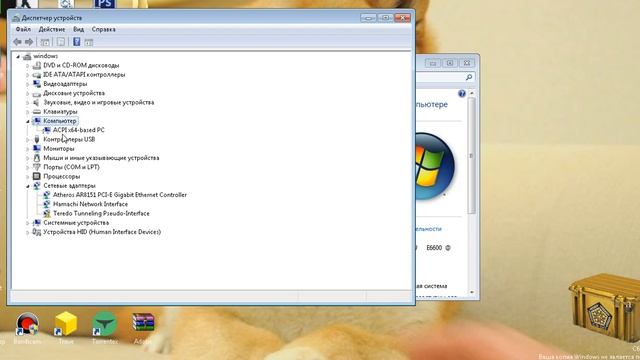Click the Процессоры chip icon

coord(37,176)
